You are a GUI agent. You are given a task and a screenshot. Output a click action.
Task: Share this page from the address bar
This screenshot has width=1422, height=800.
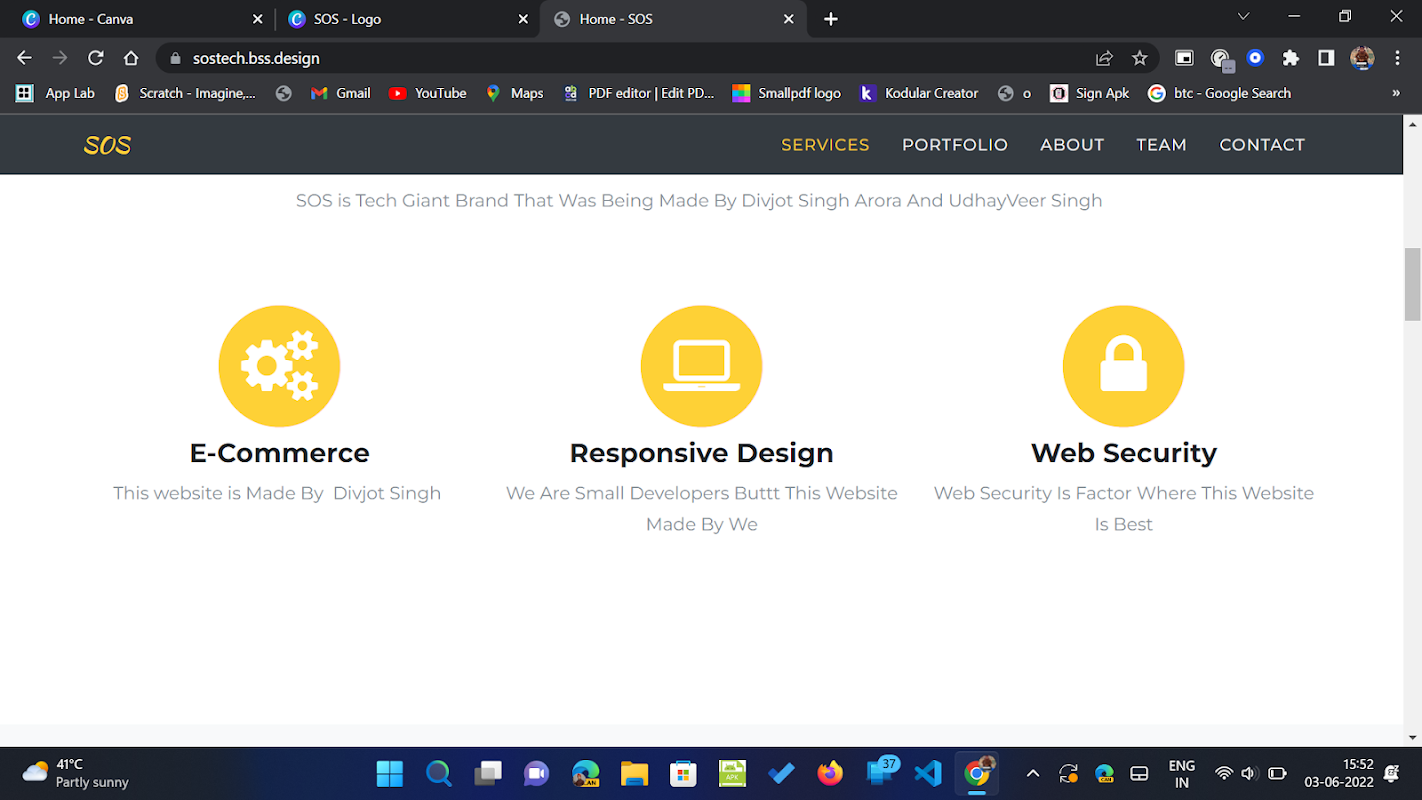click(x=1104, y=58)
